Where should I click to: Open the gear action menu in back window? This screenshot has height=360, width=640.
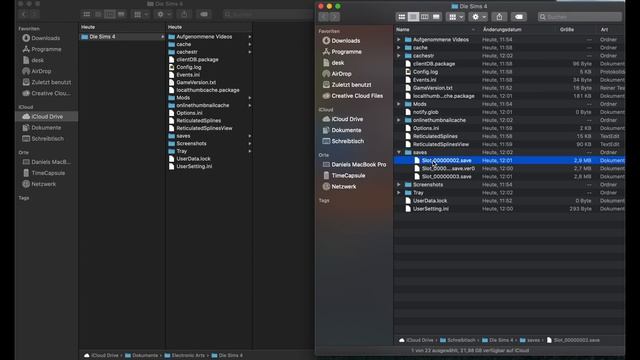point(163,14)
